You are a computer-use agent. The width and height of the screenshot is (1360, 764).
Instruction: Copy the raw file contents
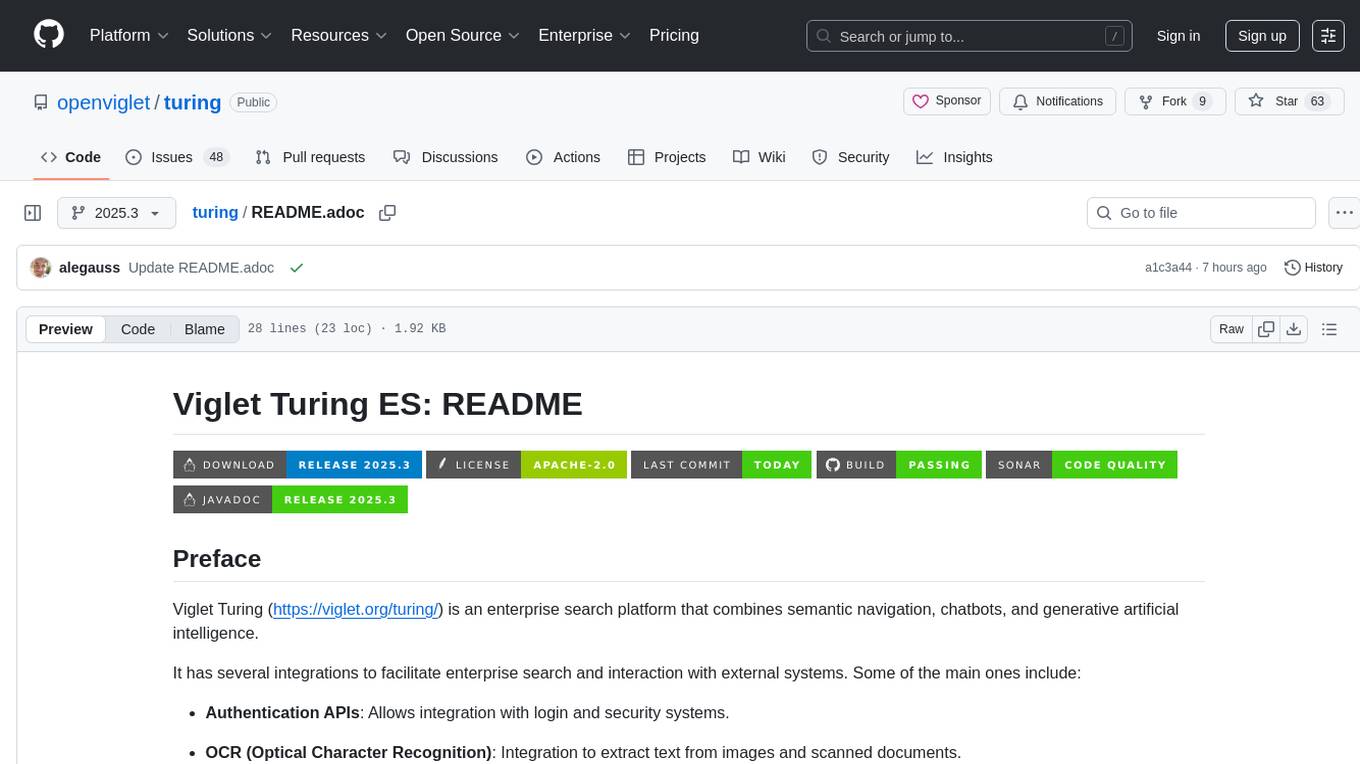(x=1266, y=329)
